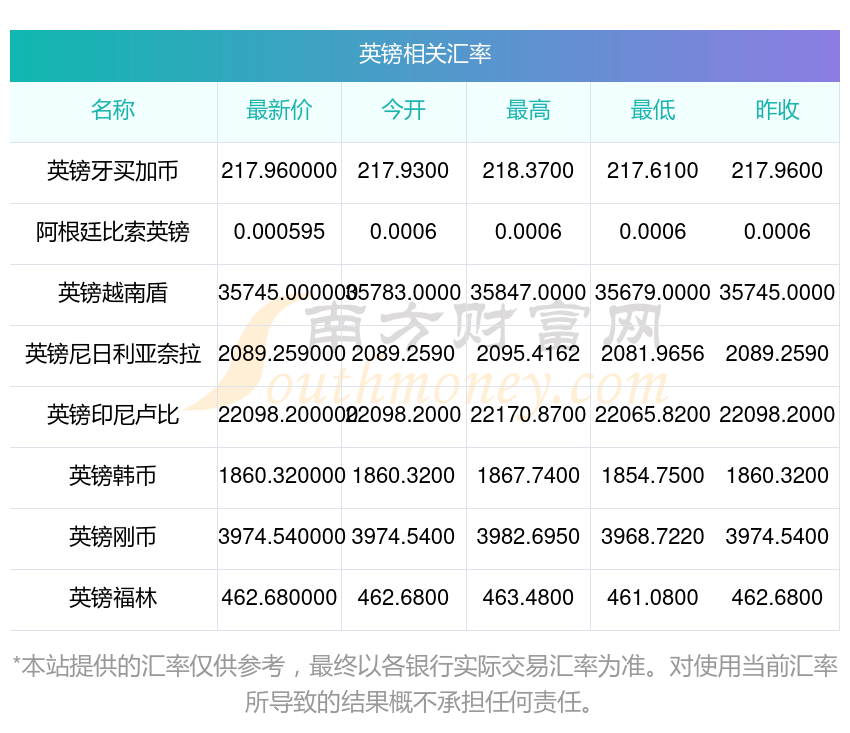Click latest price 462.680000
This screenshot has width=850, height=733.
point(279,598)
